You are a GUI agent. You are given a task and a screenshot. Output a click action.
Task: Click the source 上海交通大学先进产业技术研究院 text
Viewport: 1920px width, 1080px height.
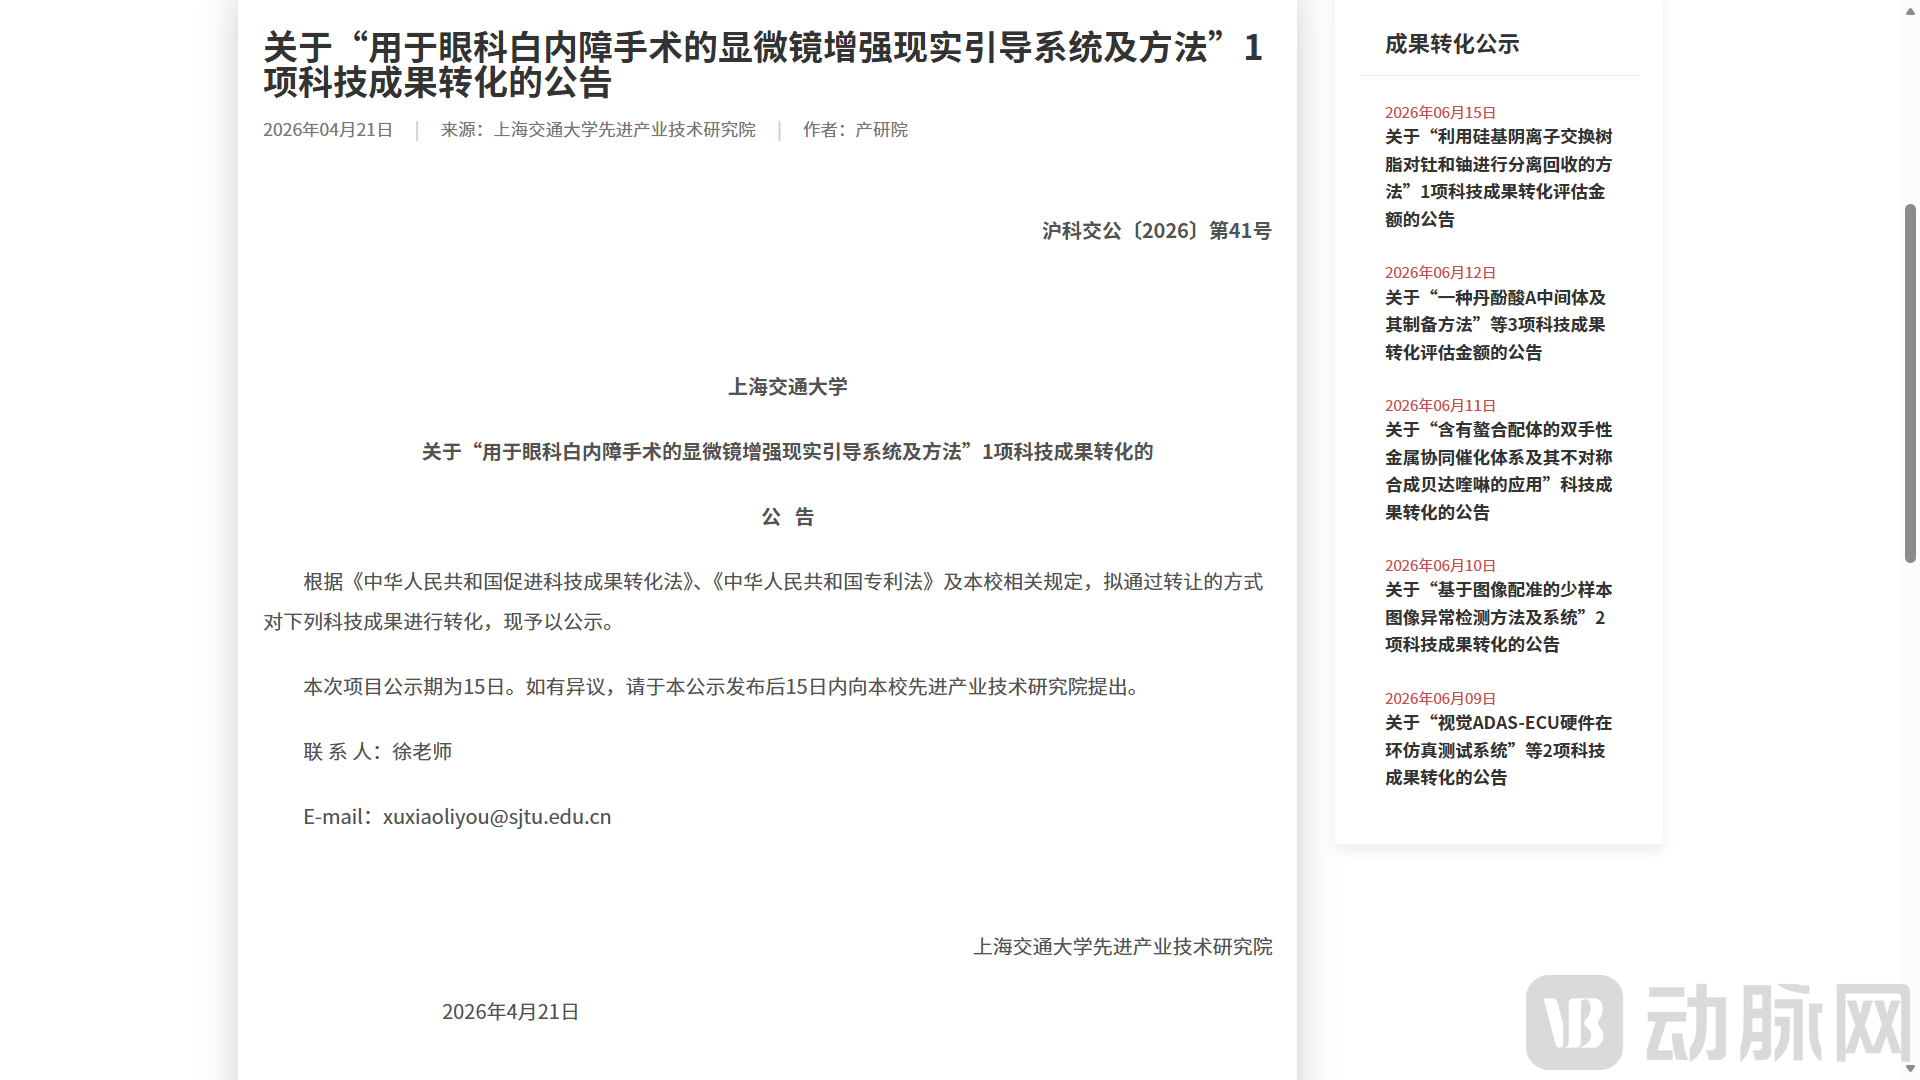[x=624, y=130]
